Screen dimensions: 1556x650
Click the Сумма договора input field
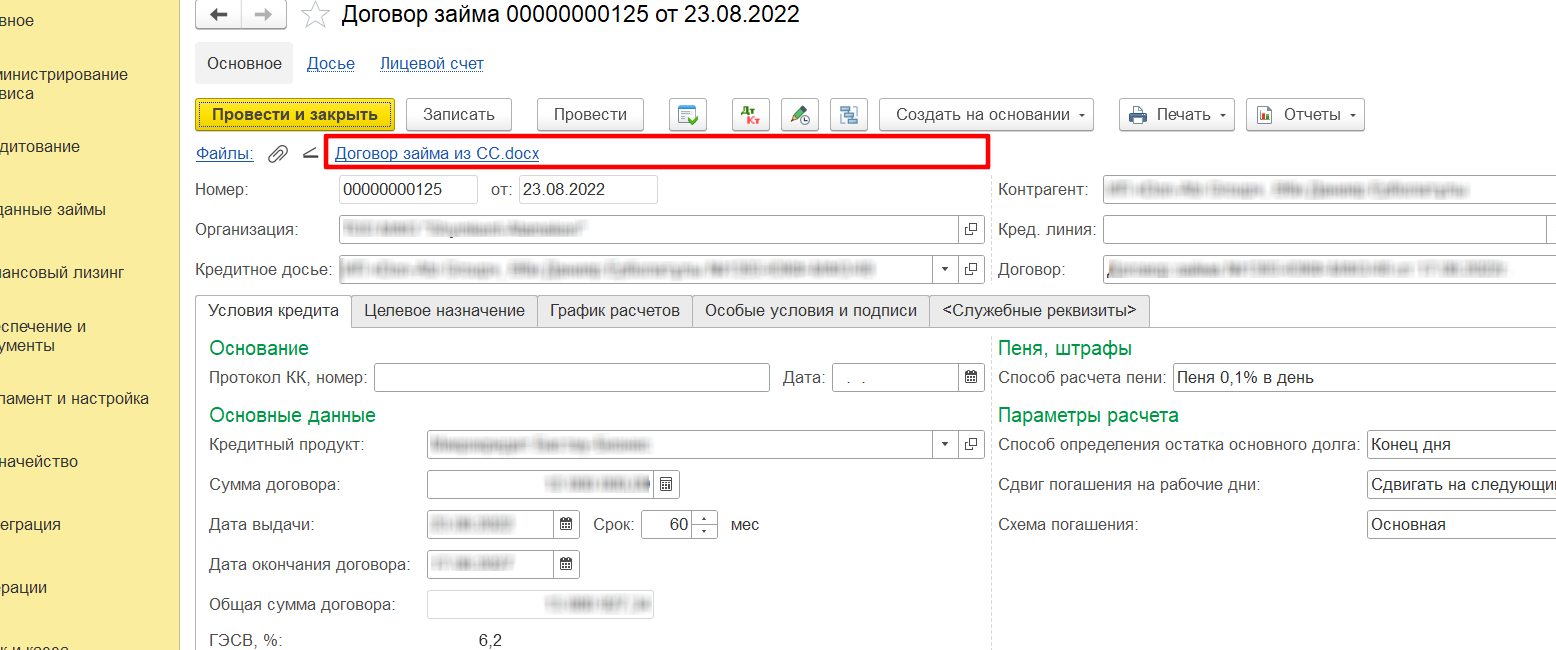tap(541, 485)
